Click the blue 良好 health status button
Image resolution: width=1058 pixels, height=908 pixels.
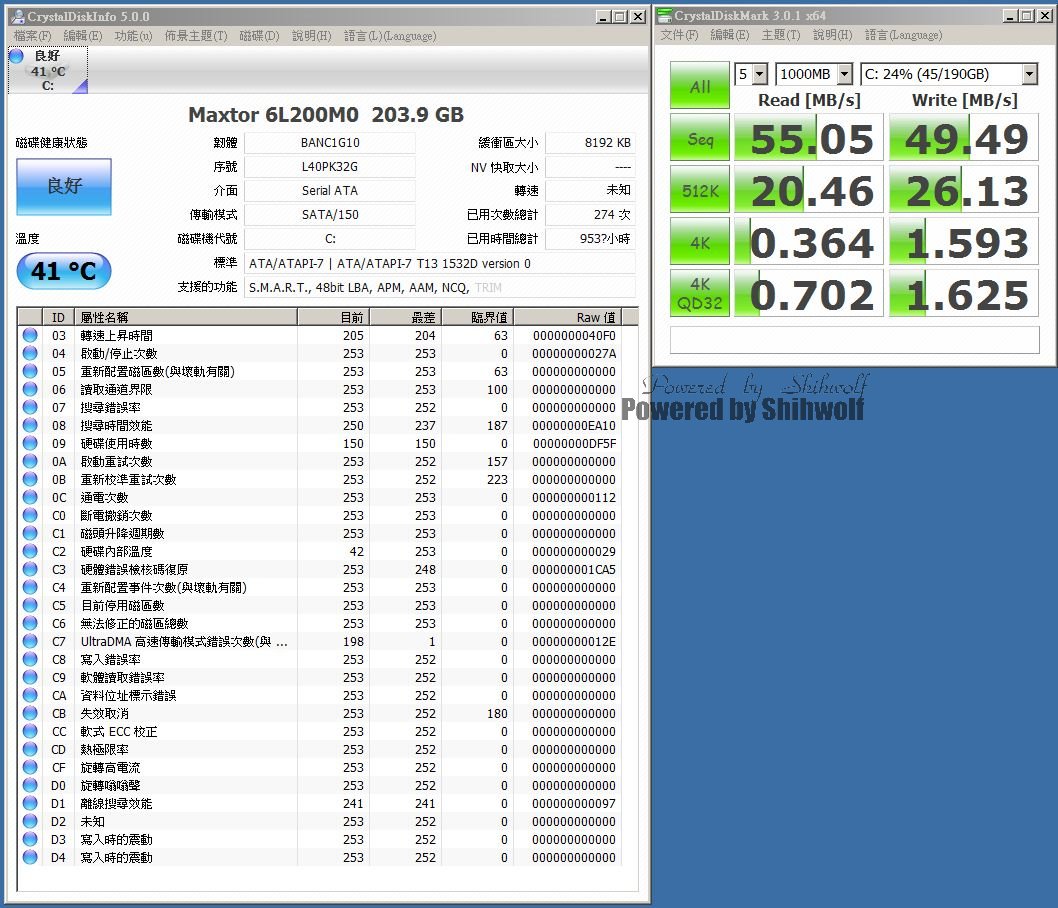(x=64, y=187)
